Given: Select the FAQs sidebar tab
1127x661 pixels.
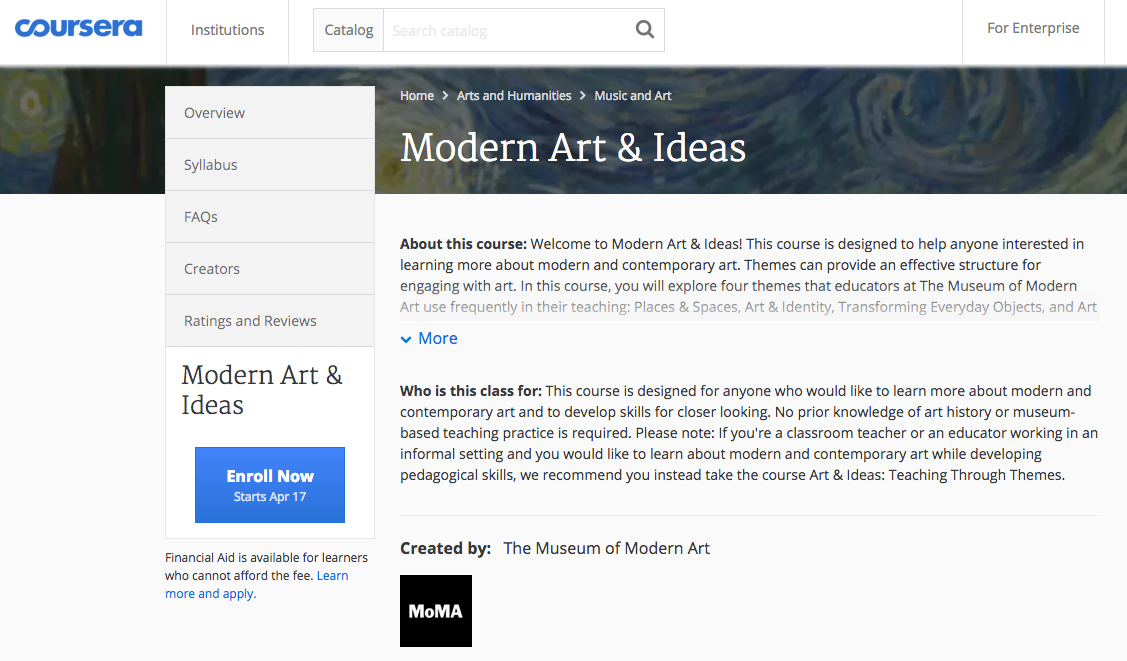Looking at the screenshot, I should tap(270, 217).
